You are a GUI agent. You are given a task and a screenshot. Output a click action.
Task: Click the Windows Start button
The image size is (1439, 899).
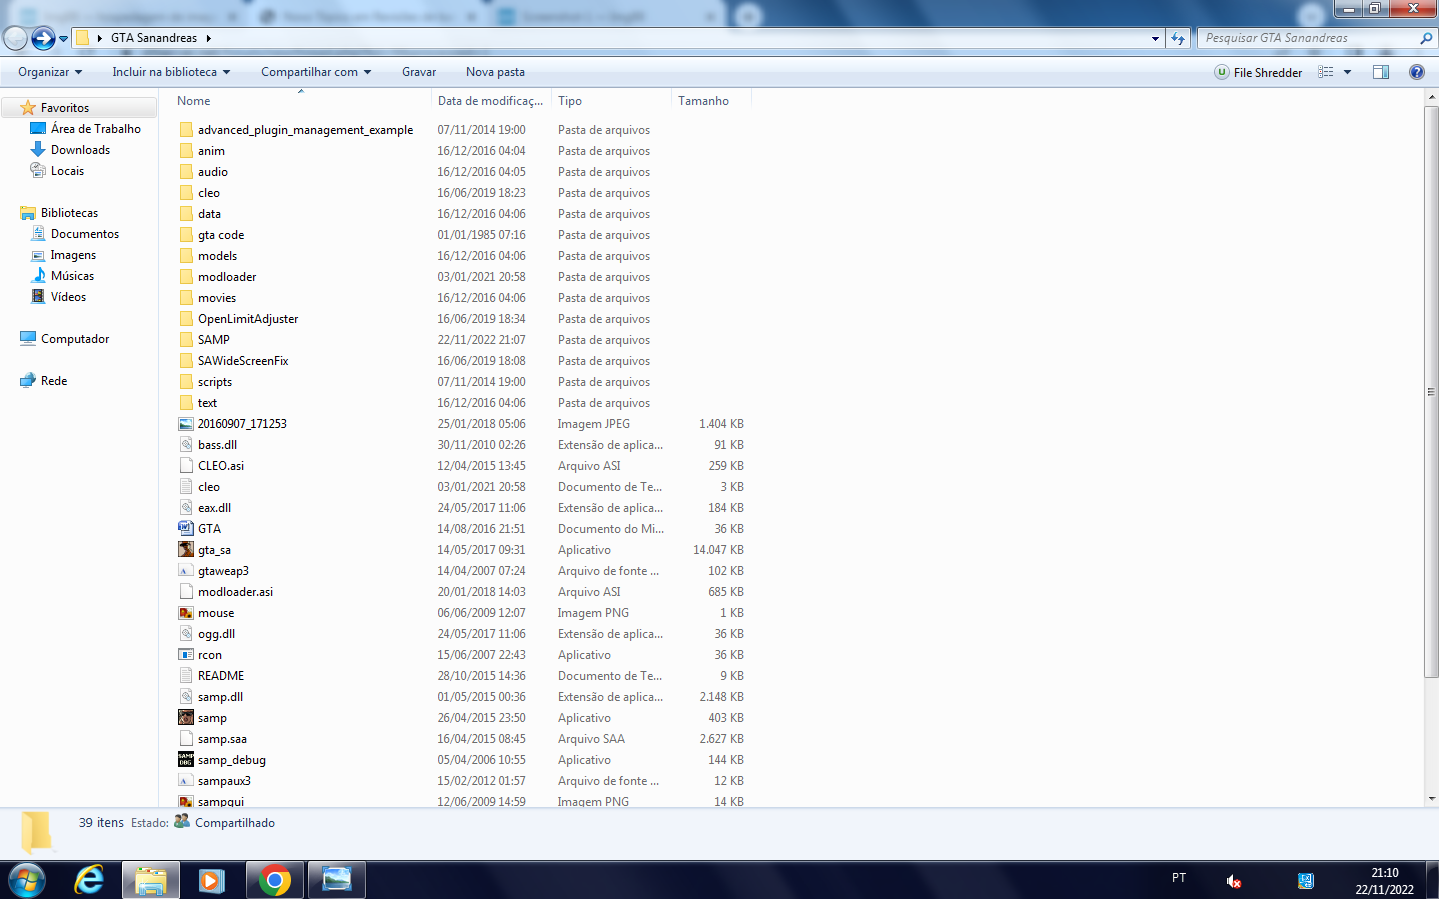[27, 880]
